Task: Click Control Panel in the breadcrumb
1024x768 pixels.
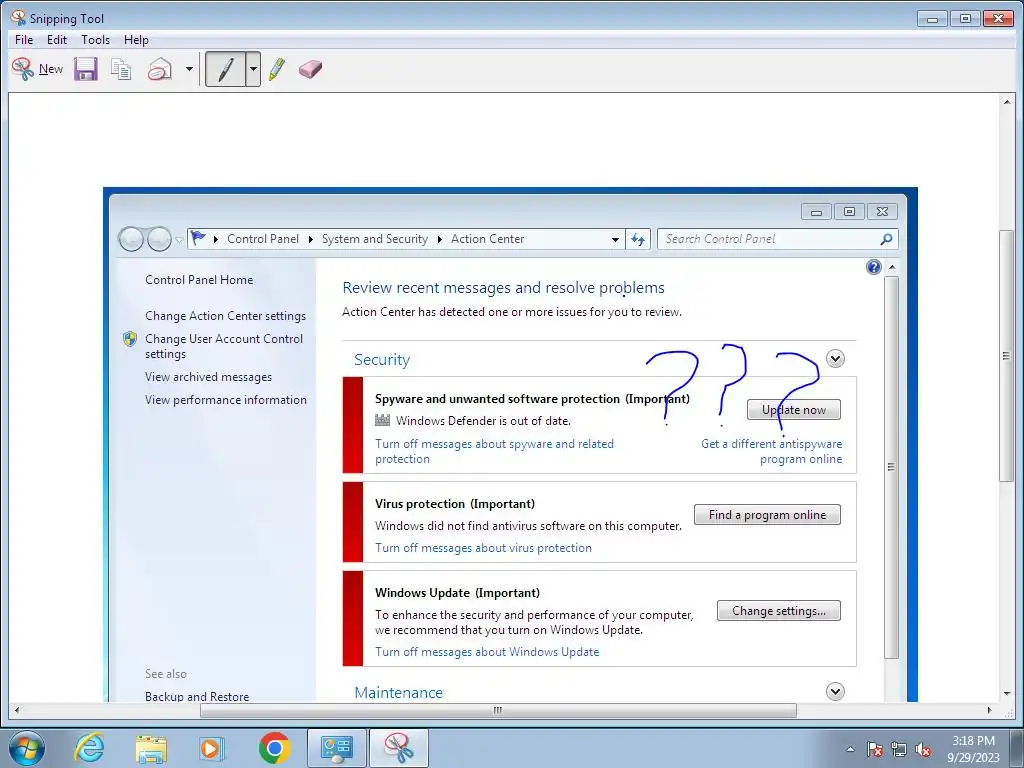Action: click(x=263, y=239)
